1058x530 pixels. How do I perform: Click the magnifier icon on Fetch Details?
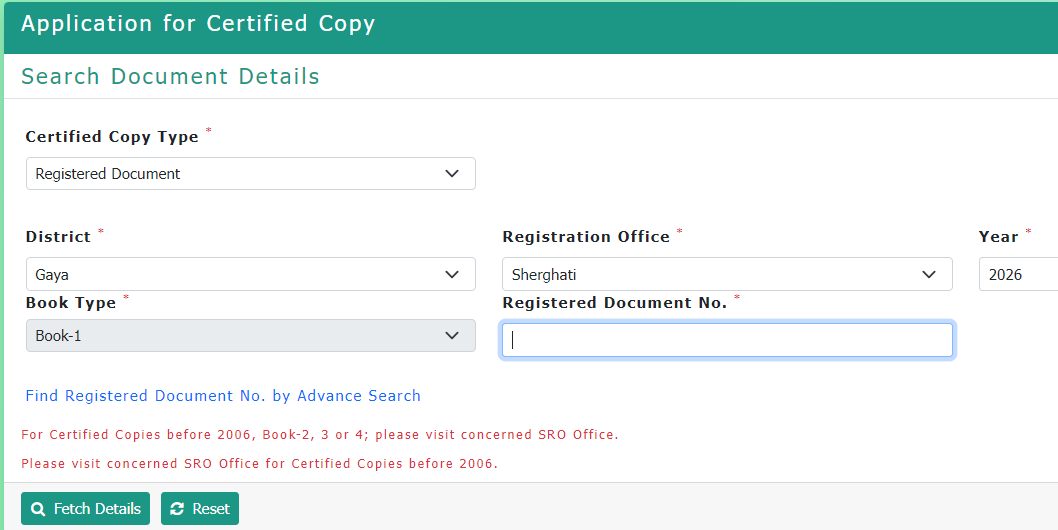(x=38, y=509)
